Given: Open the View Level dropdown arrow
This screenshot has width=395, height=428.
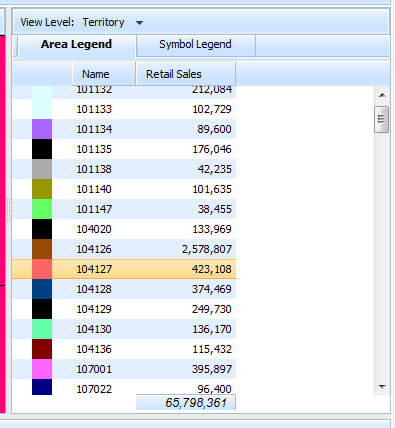Looking at the screenshot, I should [139, 23].
